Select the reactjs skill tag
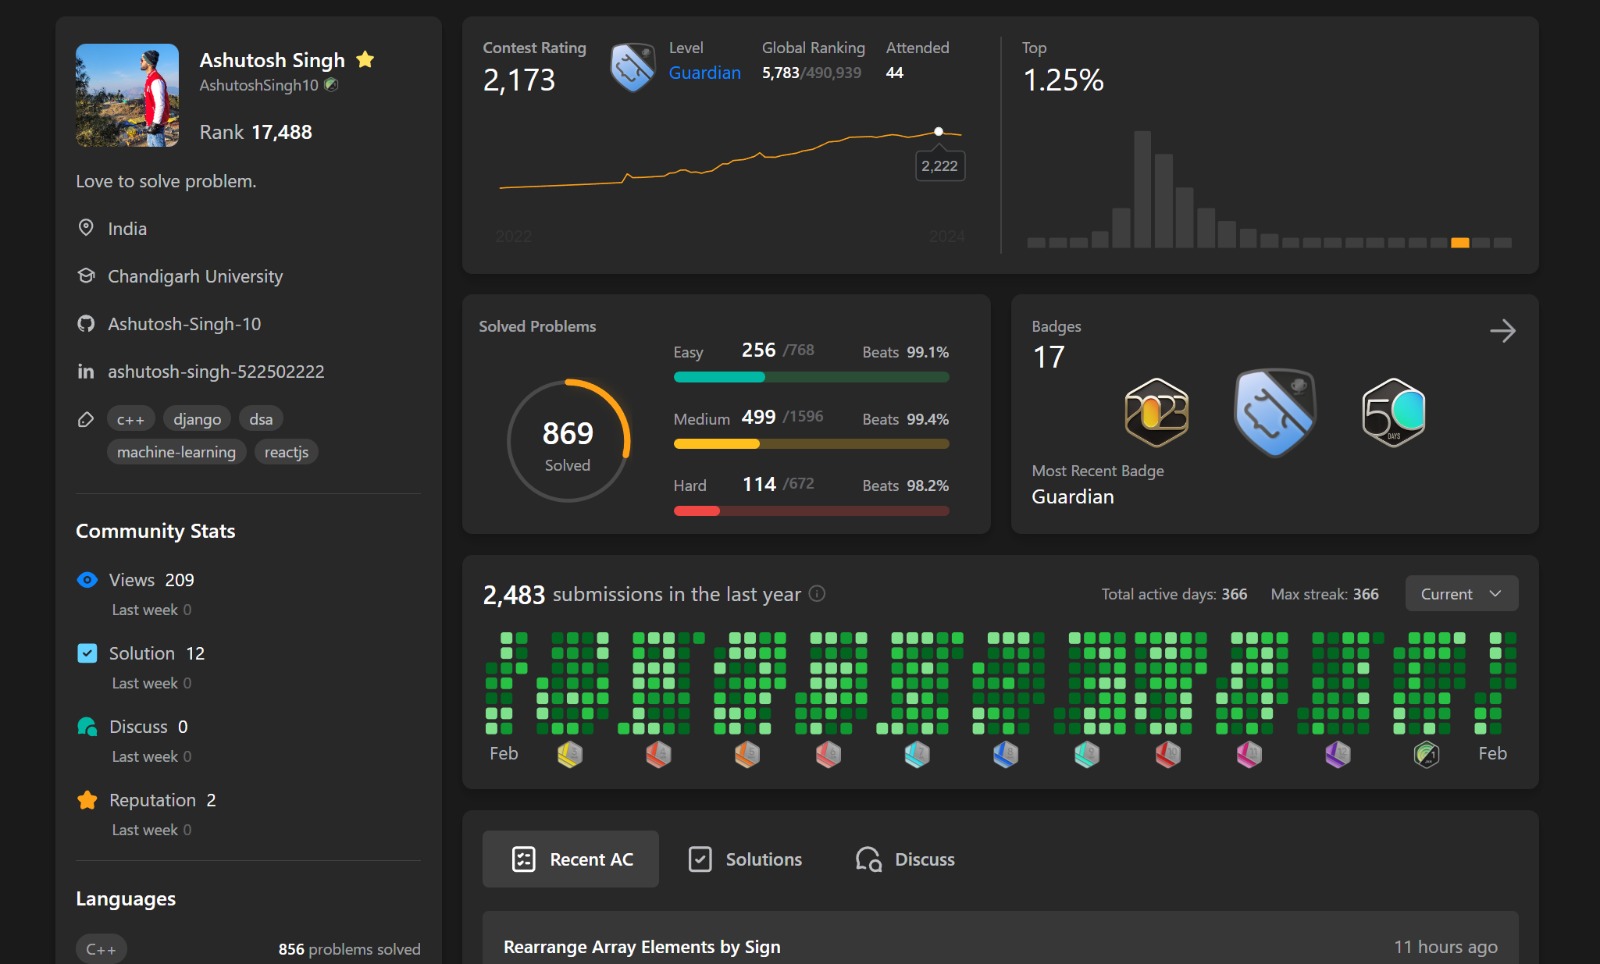The image size is (1600, 964). coord(286,452)
